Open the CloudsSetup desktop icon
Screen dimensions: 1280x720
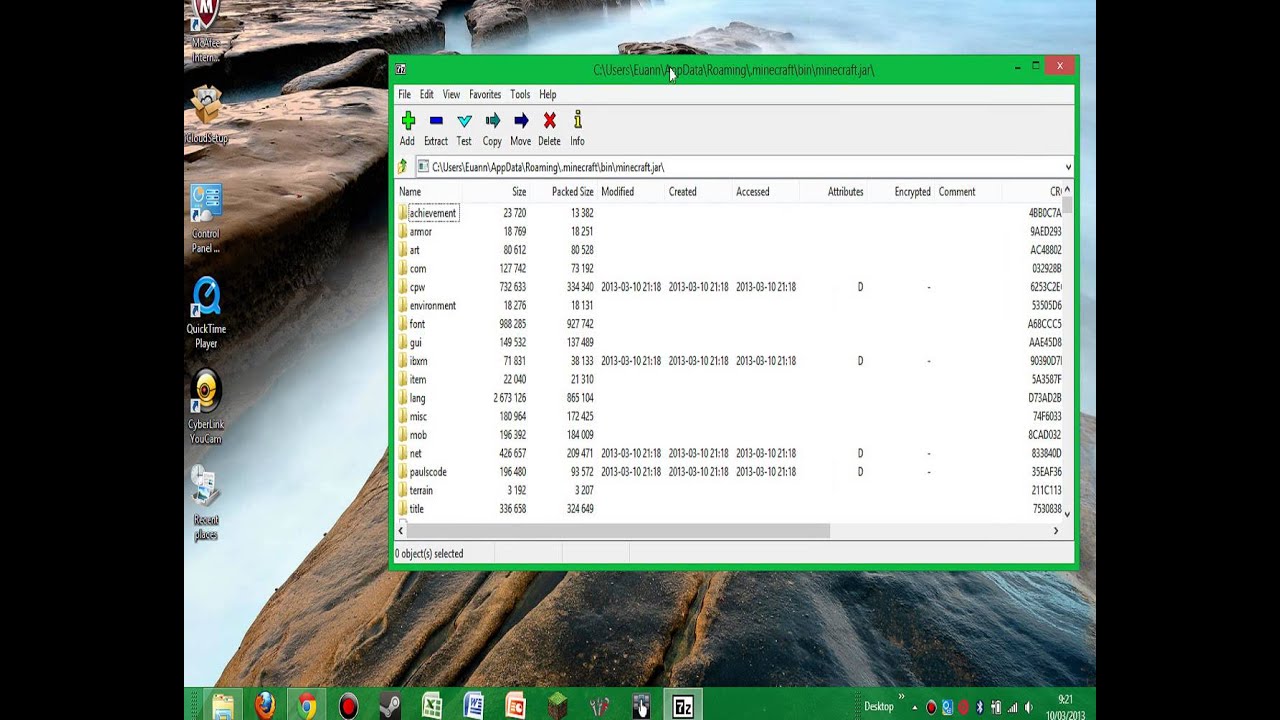[x=206, y=115]
